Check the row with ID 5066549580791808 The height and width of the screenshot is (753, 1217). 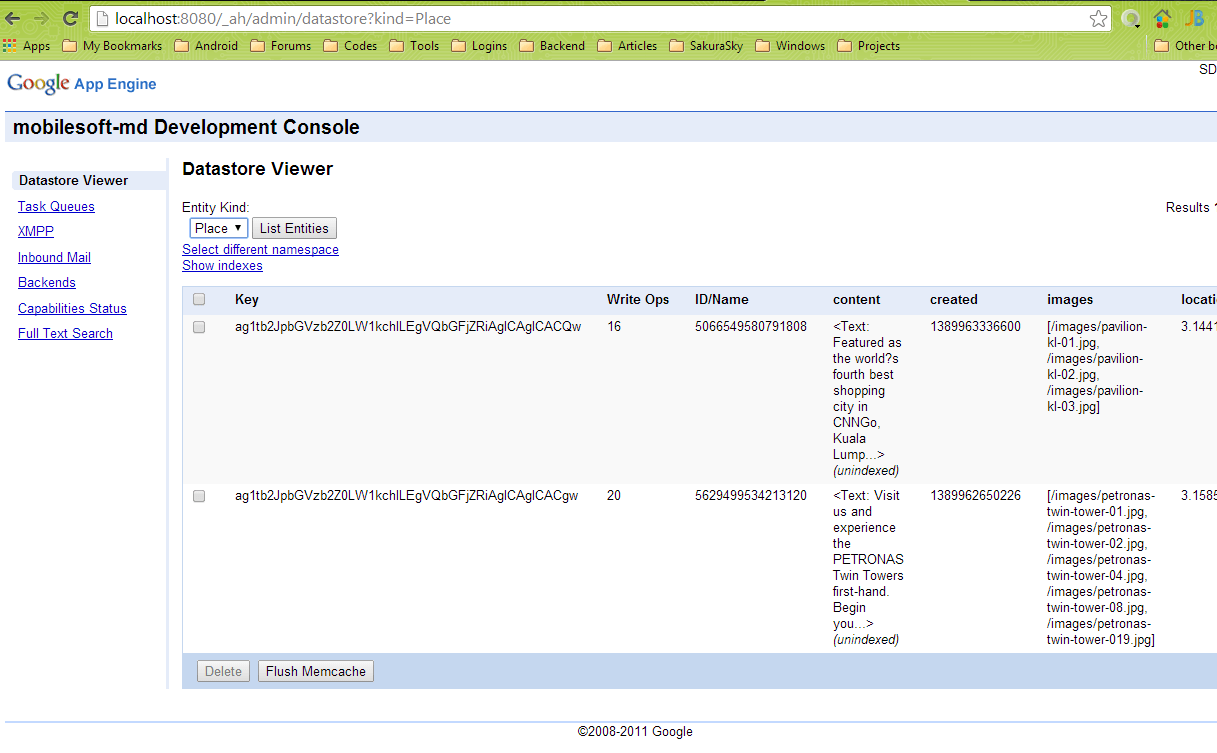[199, 327]
